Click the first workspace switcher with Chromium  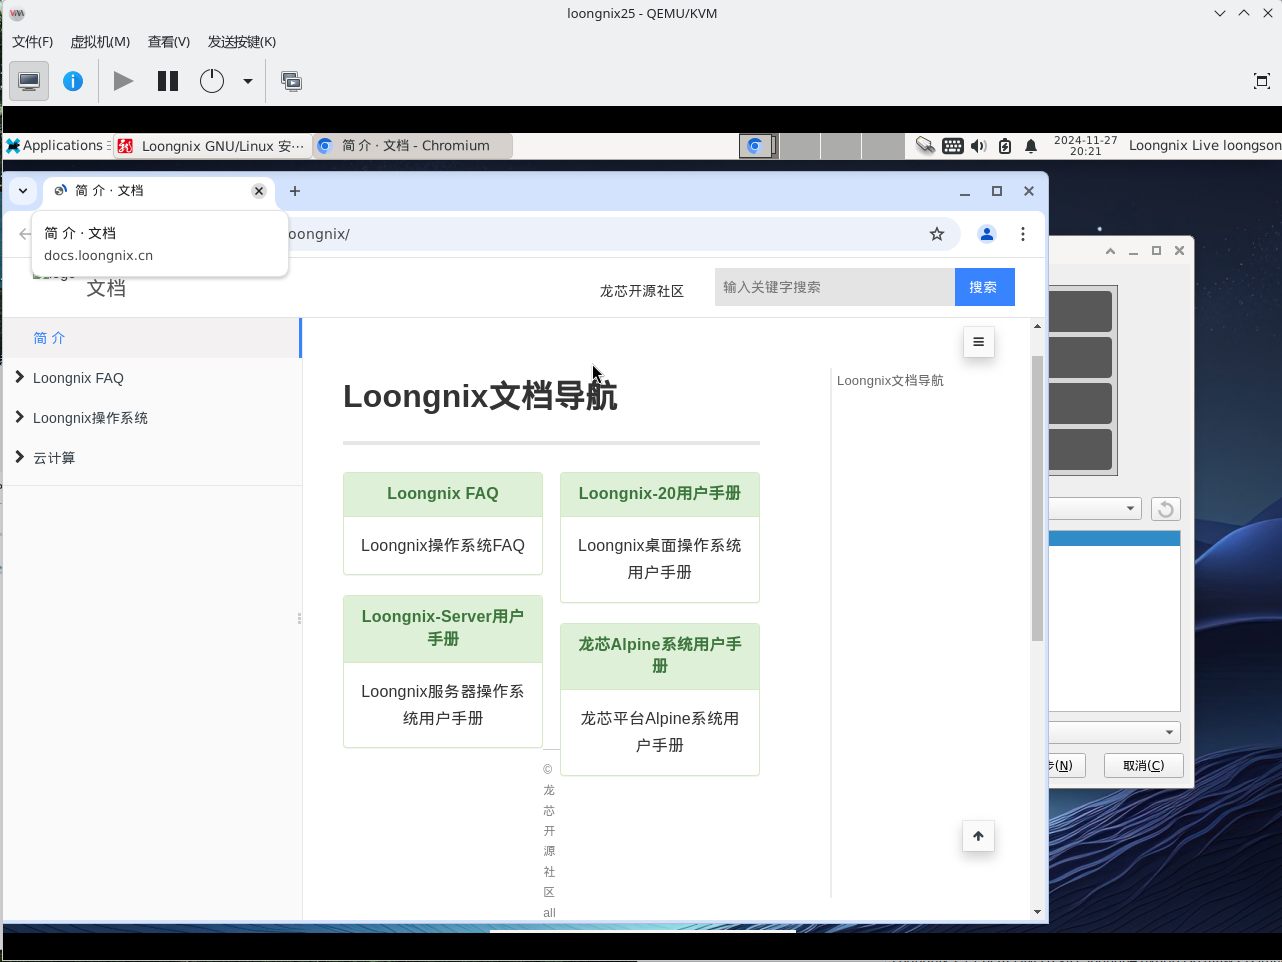[758, 146]
